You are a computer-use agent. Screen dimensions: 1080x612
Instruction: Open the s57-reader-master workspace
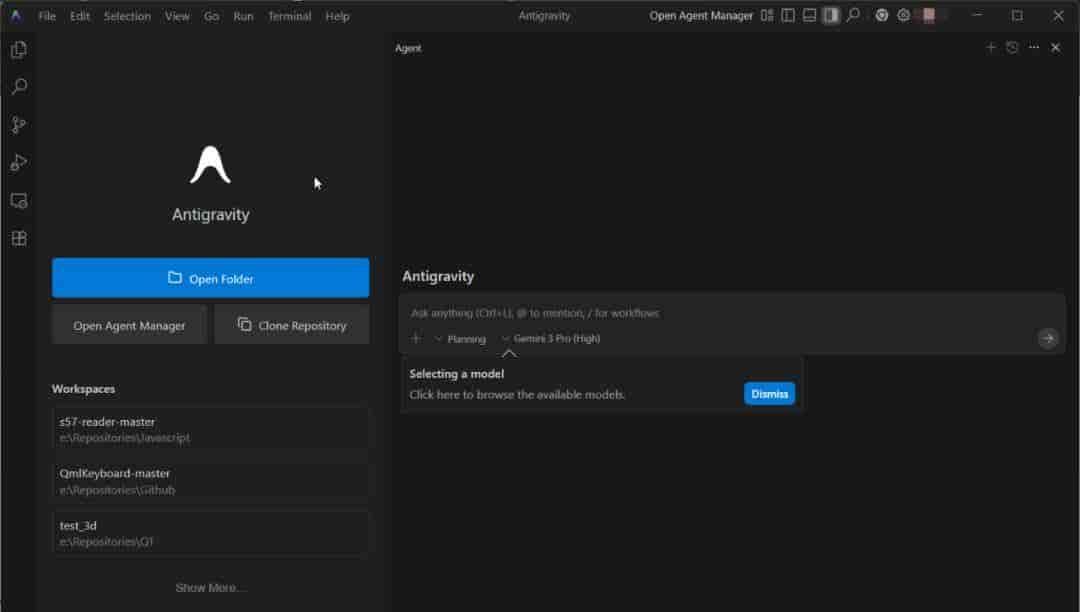[209, 429]
